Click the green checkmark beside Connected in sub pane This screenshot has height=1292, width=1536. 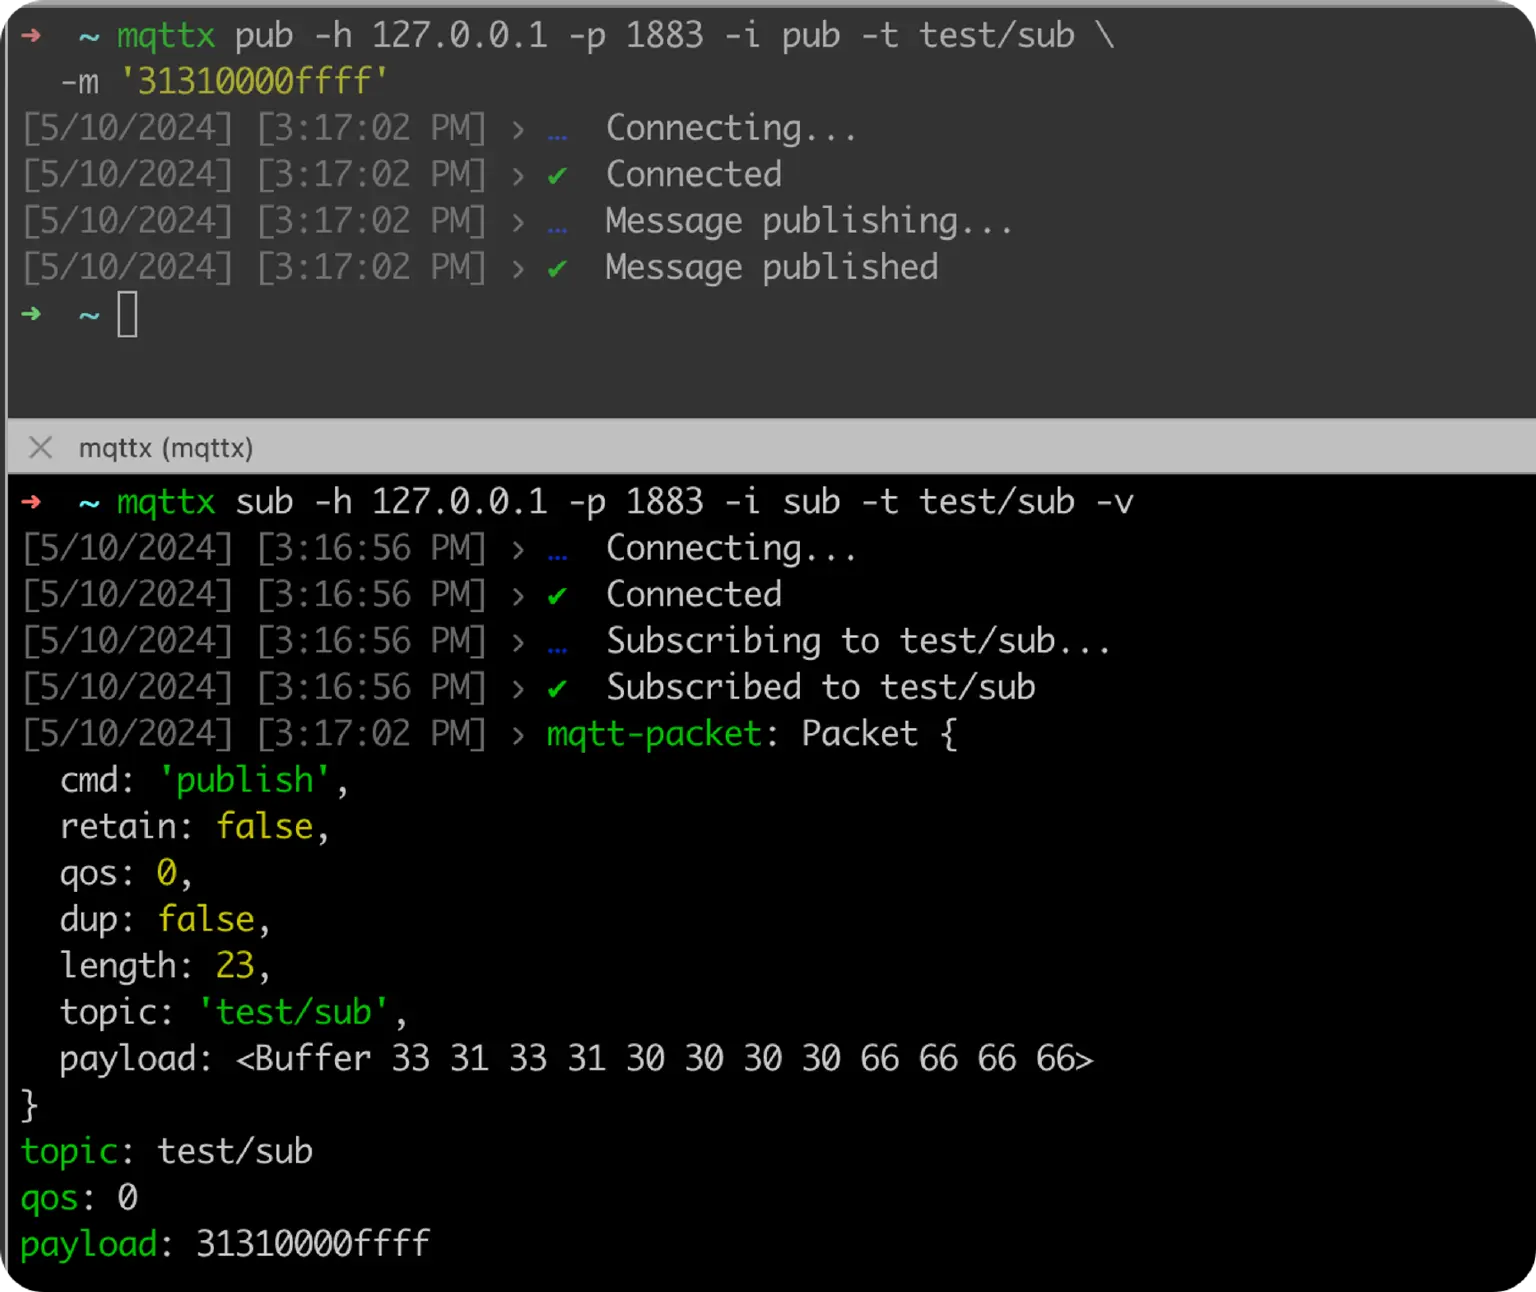point(557,594)
